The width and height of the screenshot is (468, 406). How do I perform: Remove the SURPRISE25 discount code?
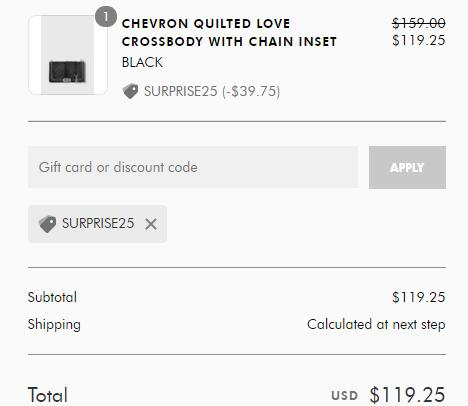pos(151,224)
